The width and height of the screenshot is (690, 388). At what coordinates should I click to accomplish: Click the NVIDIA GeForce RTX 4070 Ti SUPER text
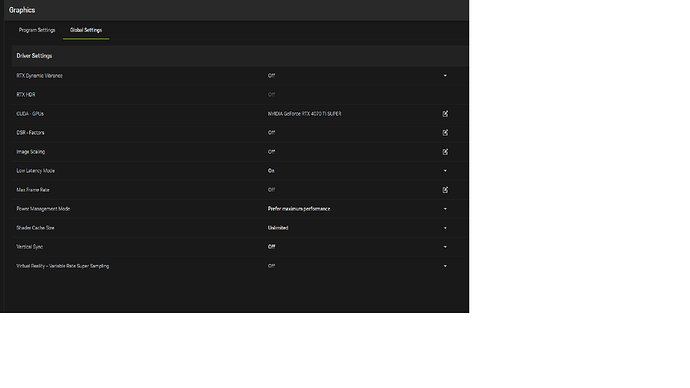(x=305, y=113)
